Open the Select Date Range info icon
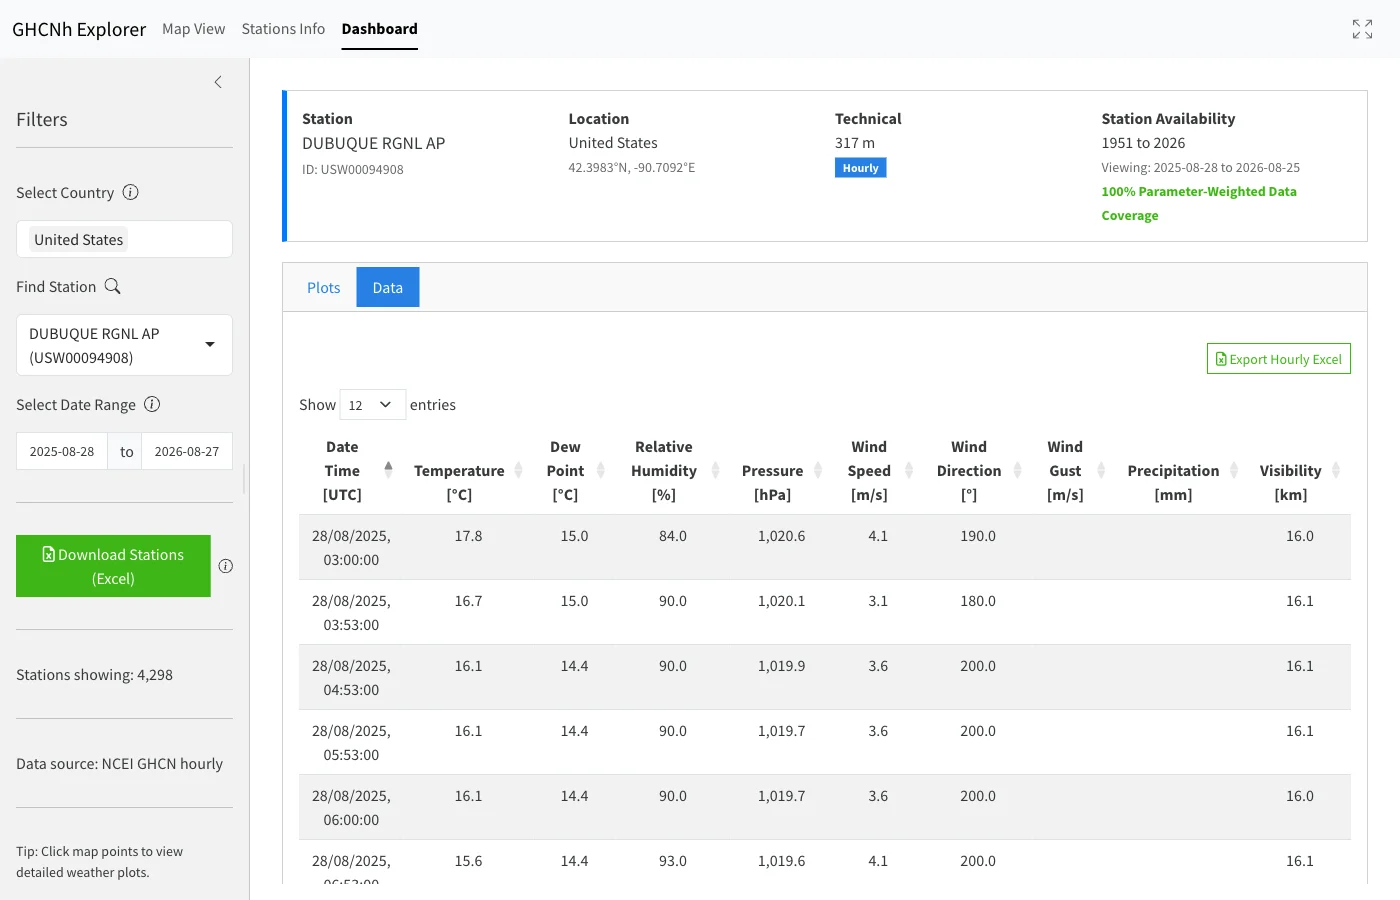 (x=152, y=404)
